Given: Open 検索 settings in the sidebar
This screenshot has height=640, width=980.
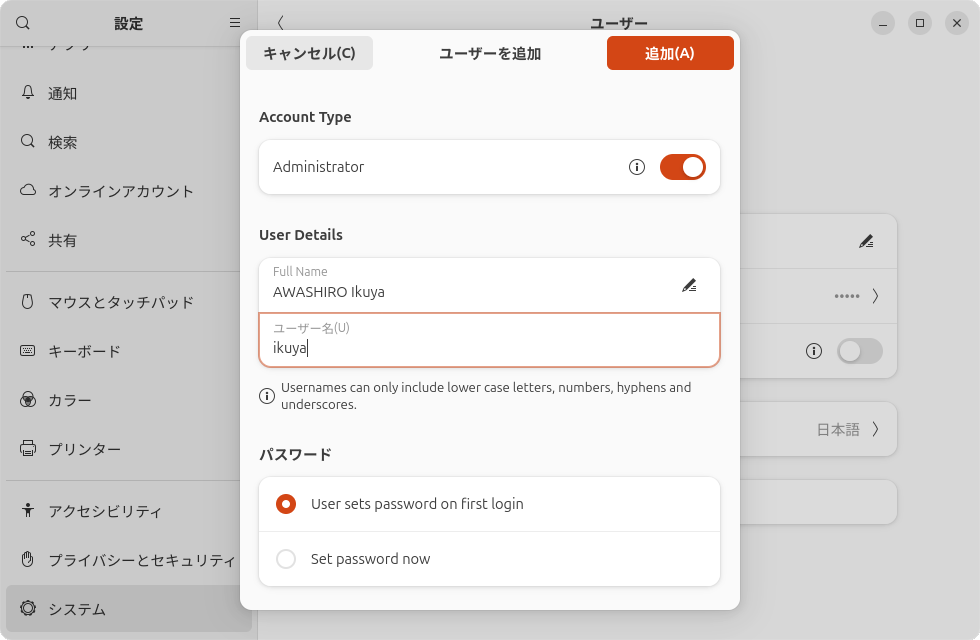Looking at the screenshot, I should coord(129,142).
